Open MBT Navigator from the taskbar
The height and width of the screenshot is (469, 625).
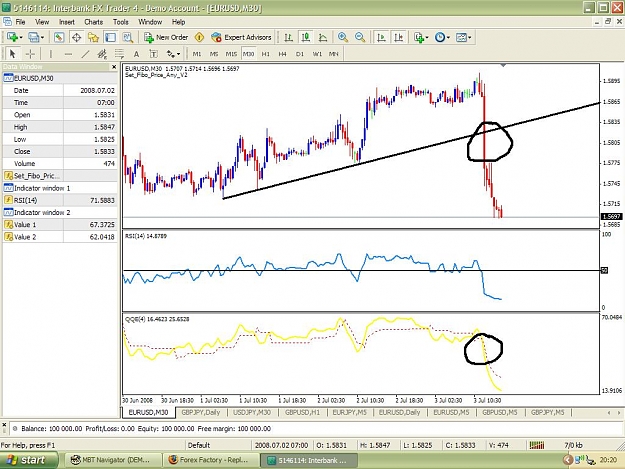(x=113, y=460)
